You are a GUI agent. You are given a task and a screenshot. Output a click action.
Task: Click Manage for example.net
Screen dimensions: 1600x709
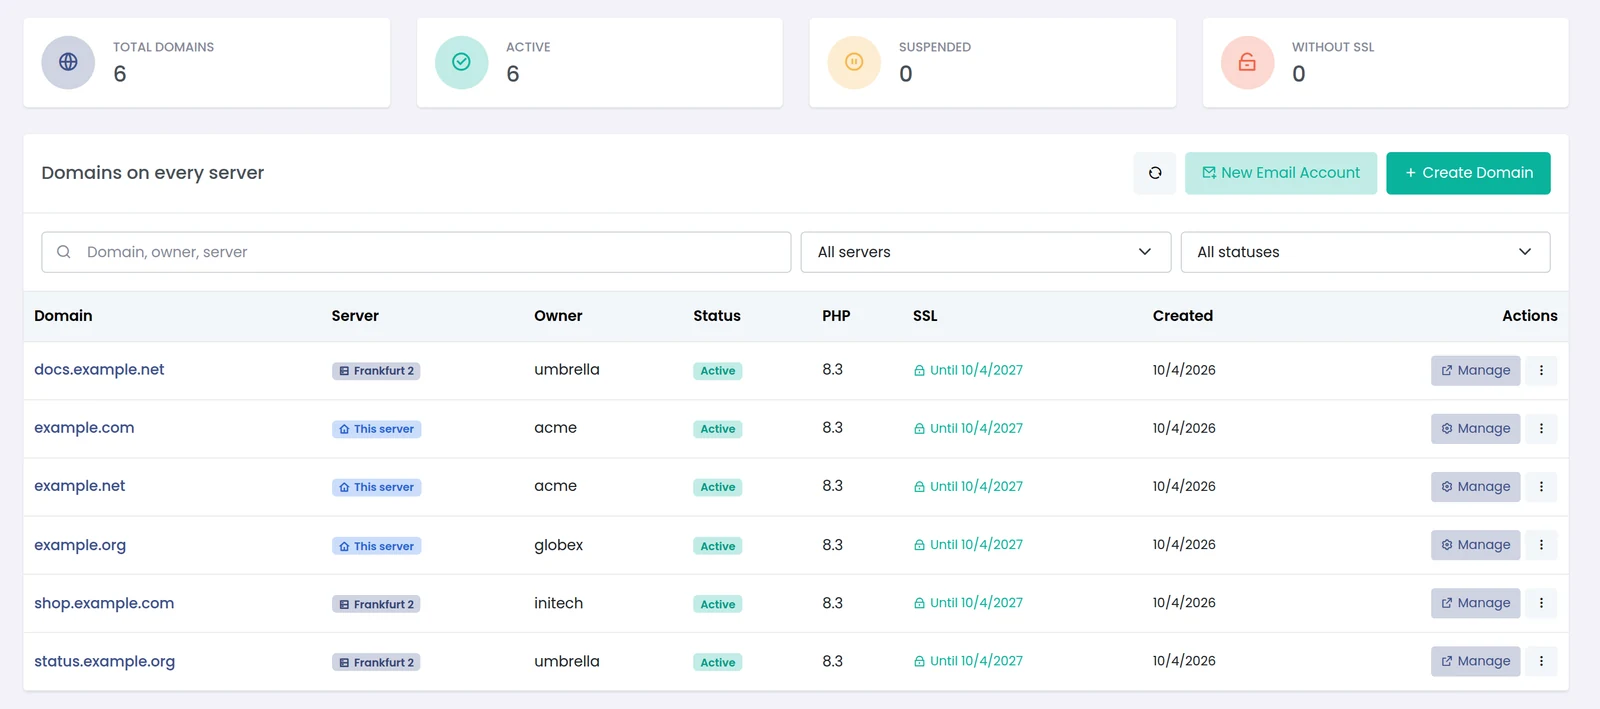[1476, 486]
